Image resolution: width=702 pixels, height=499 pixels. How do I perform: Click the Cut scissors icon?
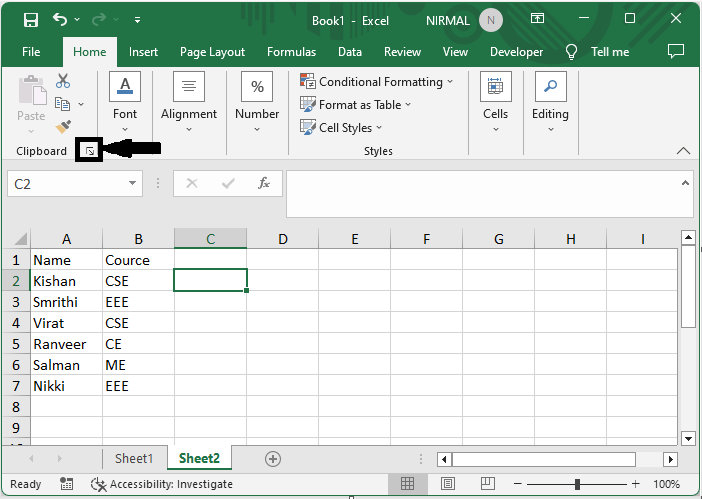pos(63,81)
